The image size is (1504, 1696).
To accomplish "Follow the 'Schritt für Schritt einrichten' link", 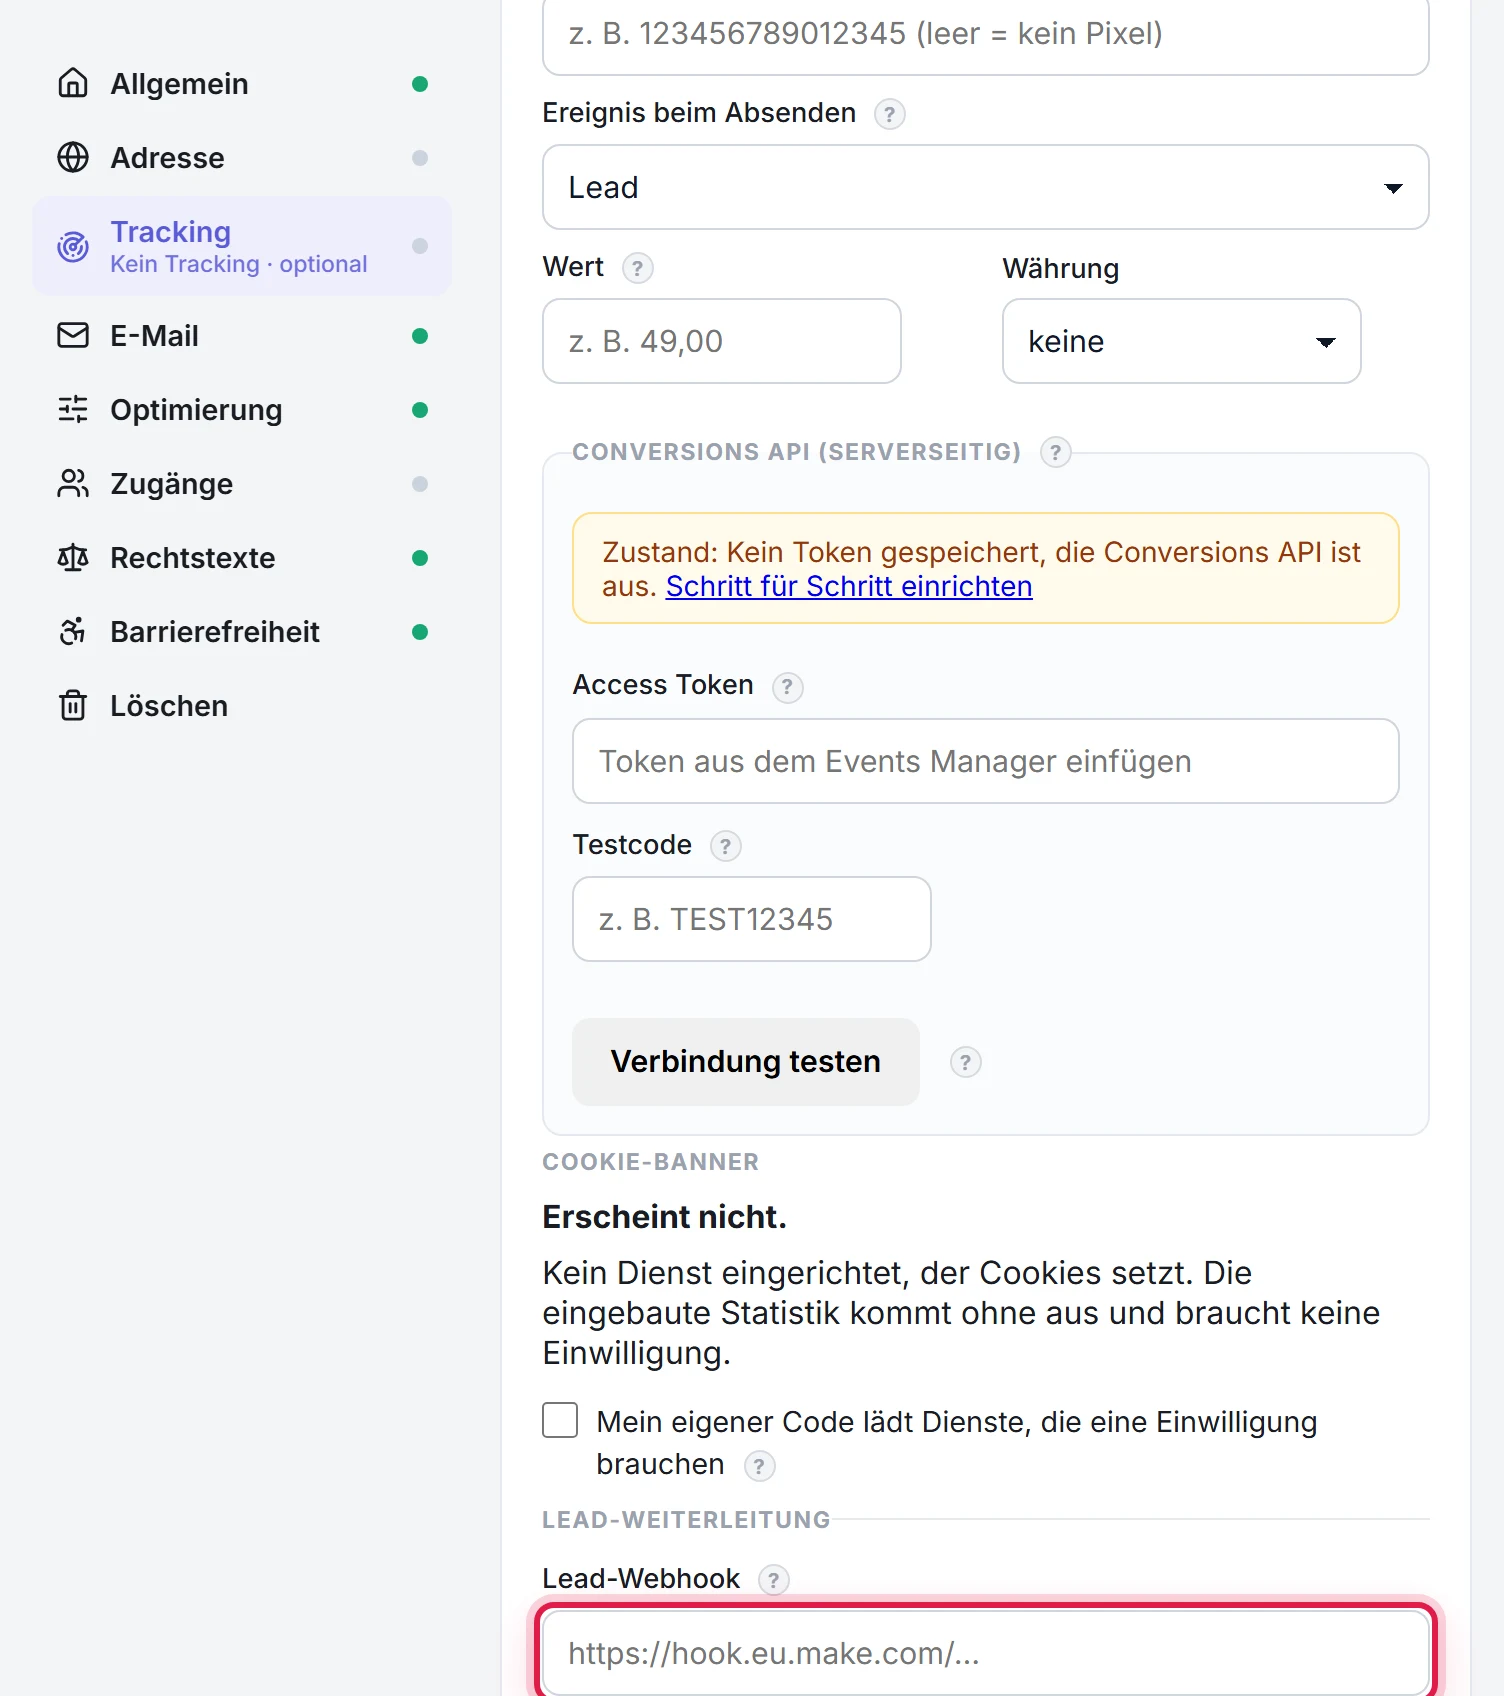I will click(849, 586).
